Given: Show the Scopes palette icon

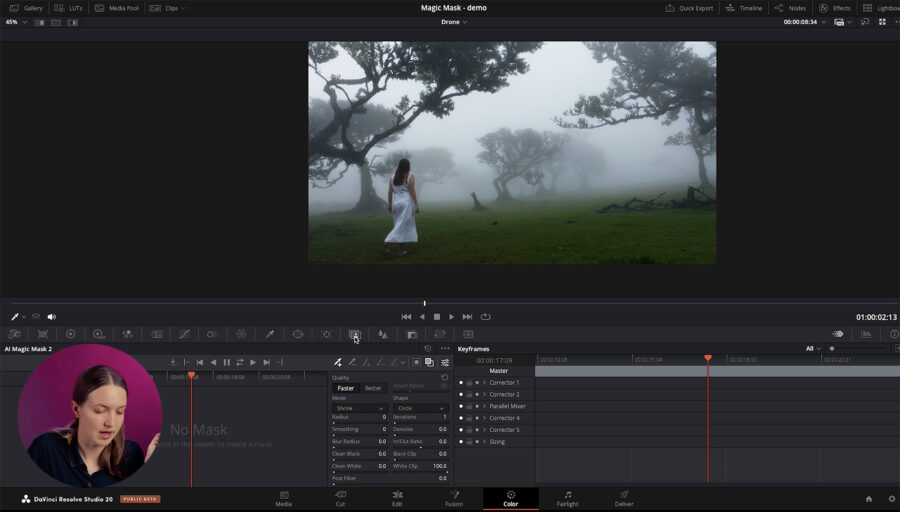Looking at the screenshot, I should tap(866, 334).
